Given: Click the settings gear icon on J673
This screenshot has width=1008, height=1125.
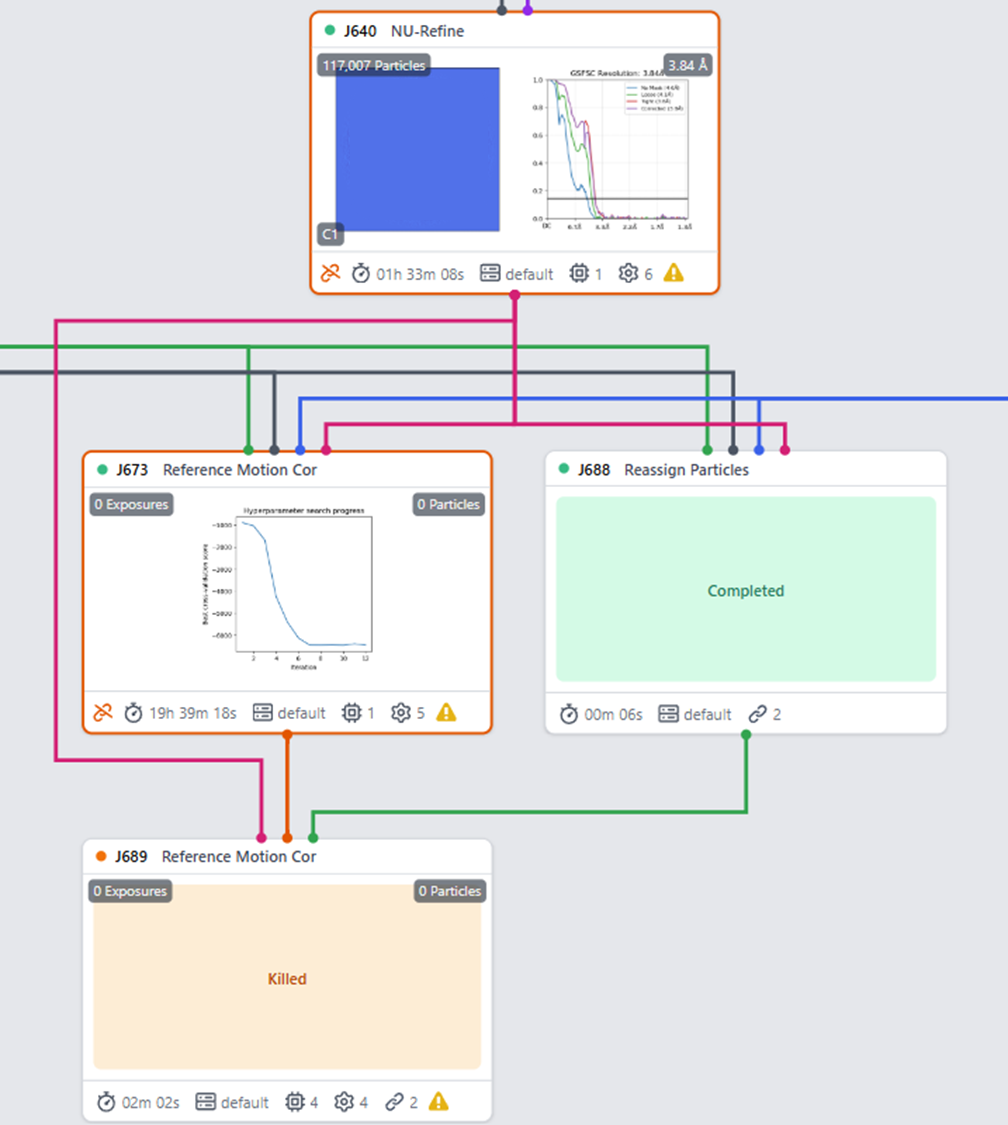Looking at the screenshot, I should coord(401,713).
